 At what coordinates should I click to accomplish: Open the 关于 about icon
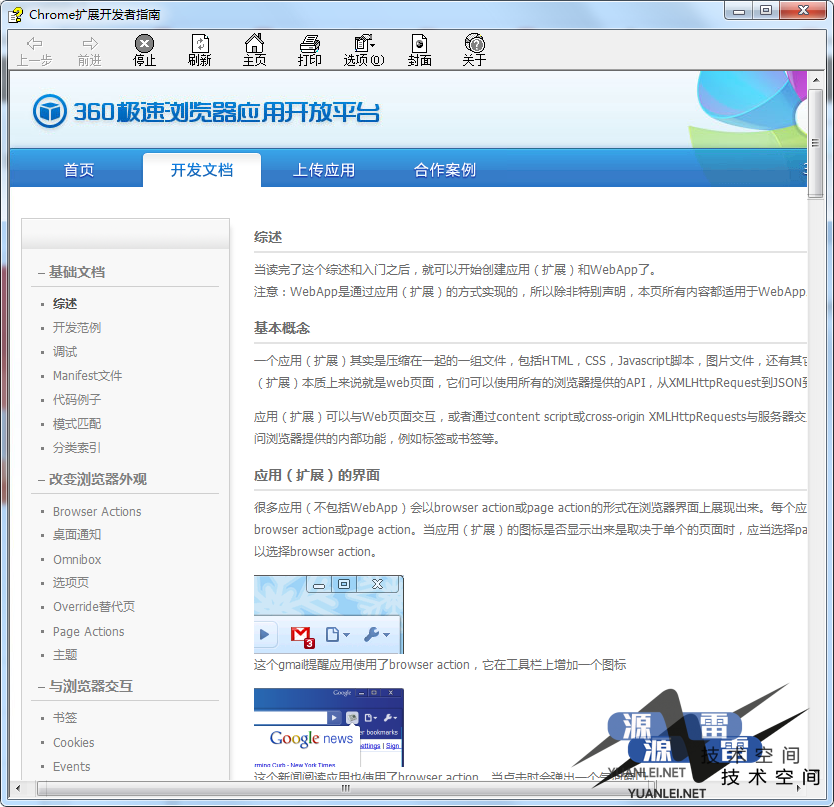pyautogui.click(x=474, y=43)
